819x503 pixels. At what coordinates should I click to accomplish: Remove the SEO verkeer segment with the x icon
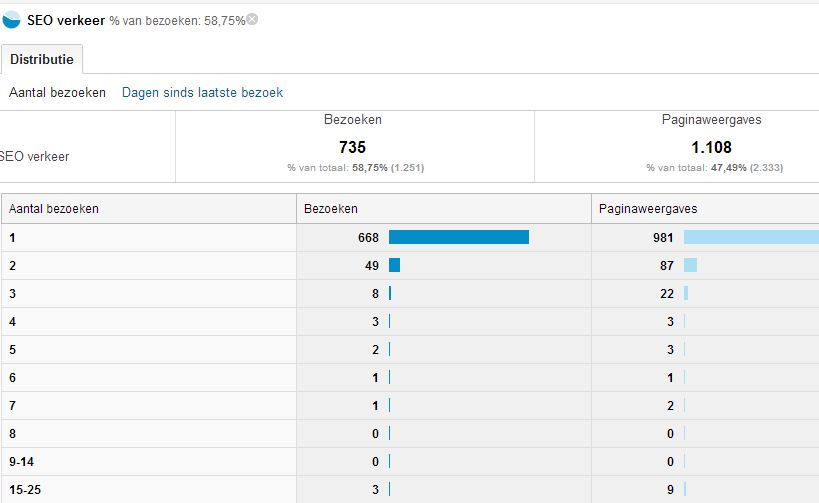coord(252,19)
